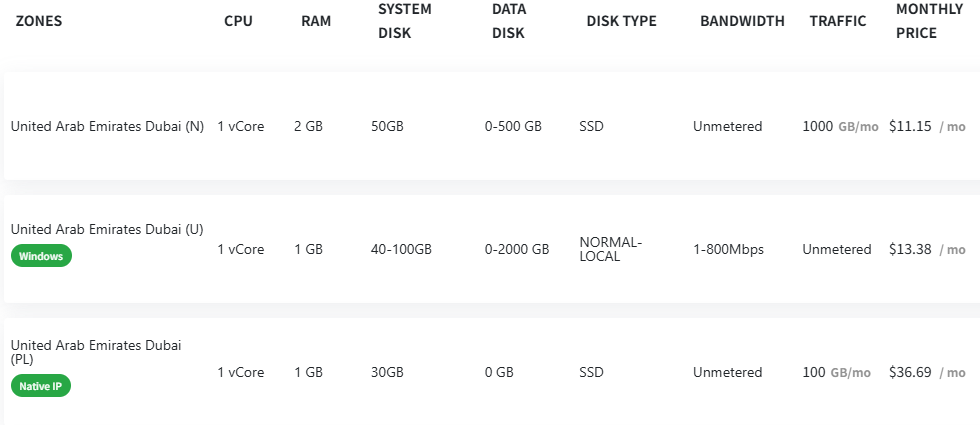980x425 pixels.
Task: Click the RAM column header
Action: [316, 21]
